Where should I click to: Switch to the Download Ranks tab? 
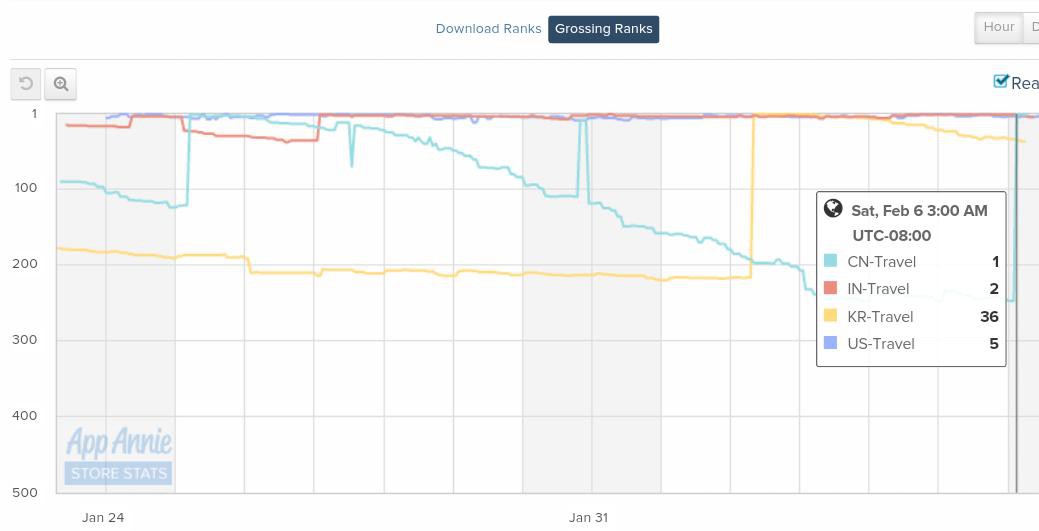click(x=488, y=29)
